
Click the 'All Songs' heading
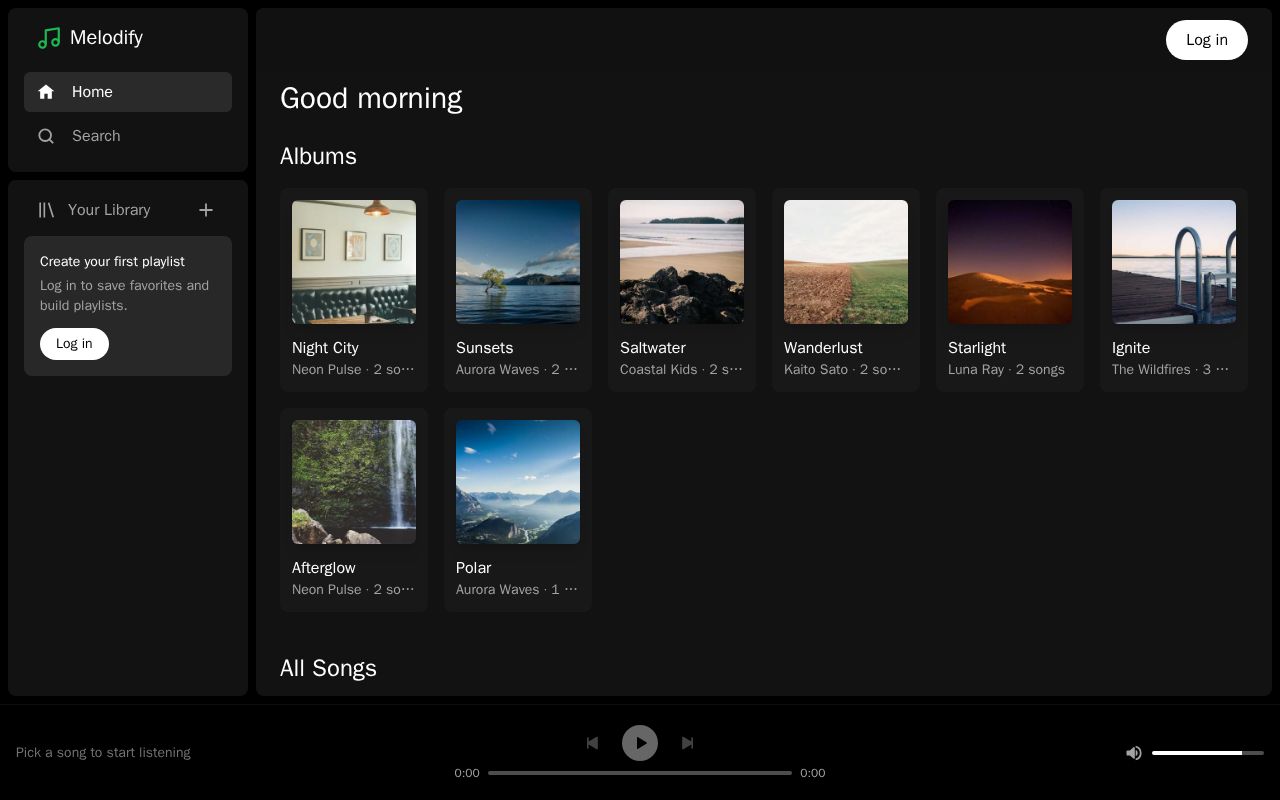(x=328, y=668)
